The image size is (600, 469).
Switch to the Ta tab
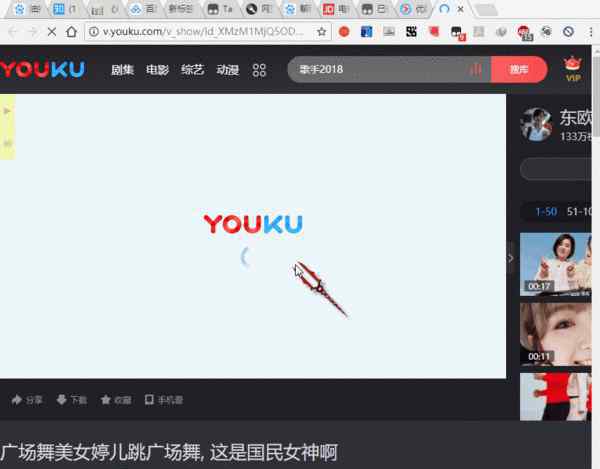(220, 9)
